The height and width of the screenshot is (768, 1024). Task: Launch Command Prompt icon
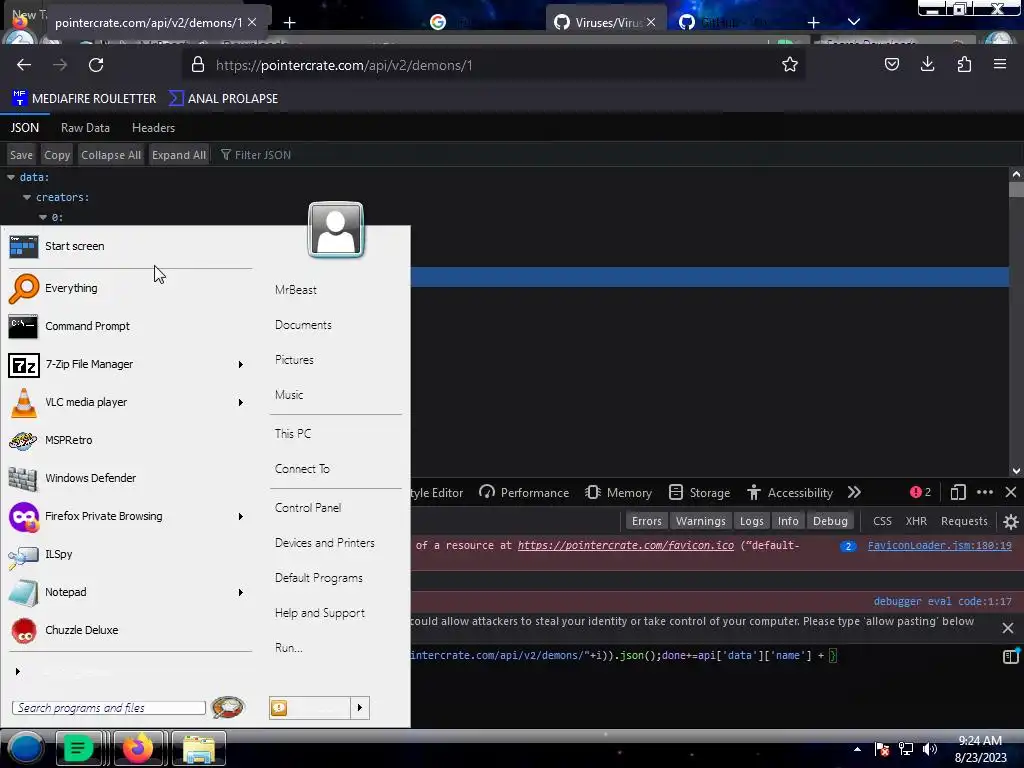pos(23,326)
